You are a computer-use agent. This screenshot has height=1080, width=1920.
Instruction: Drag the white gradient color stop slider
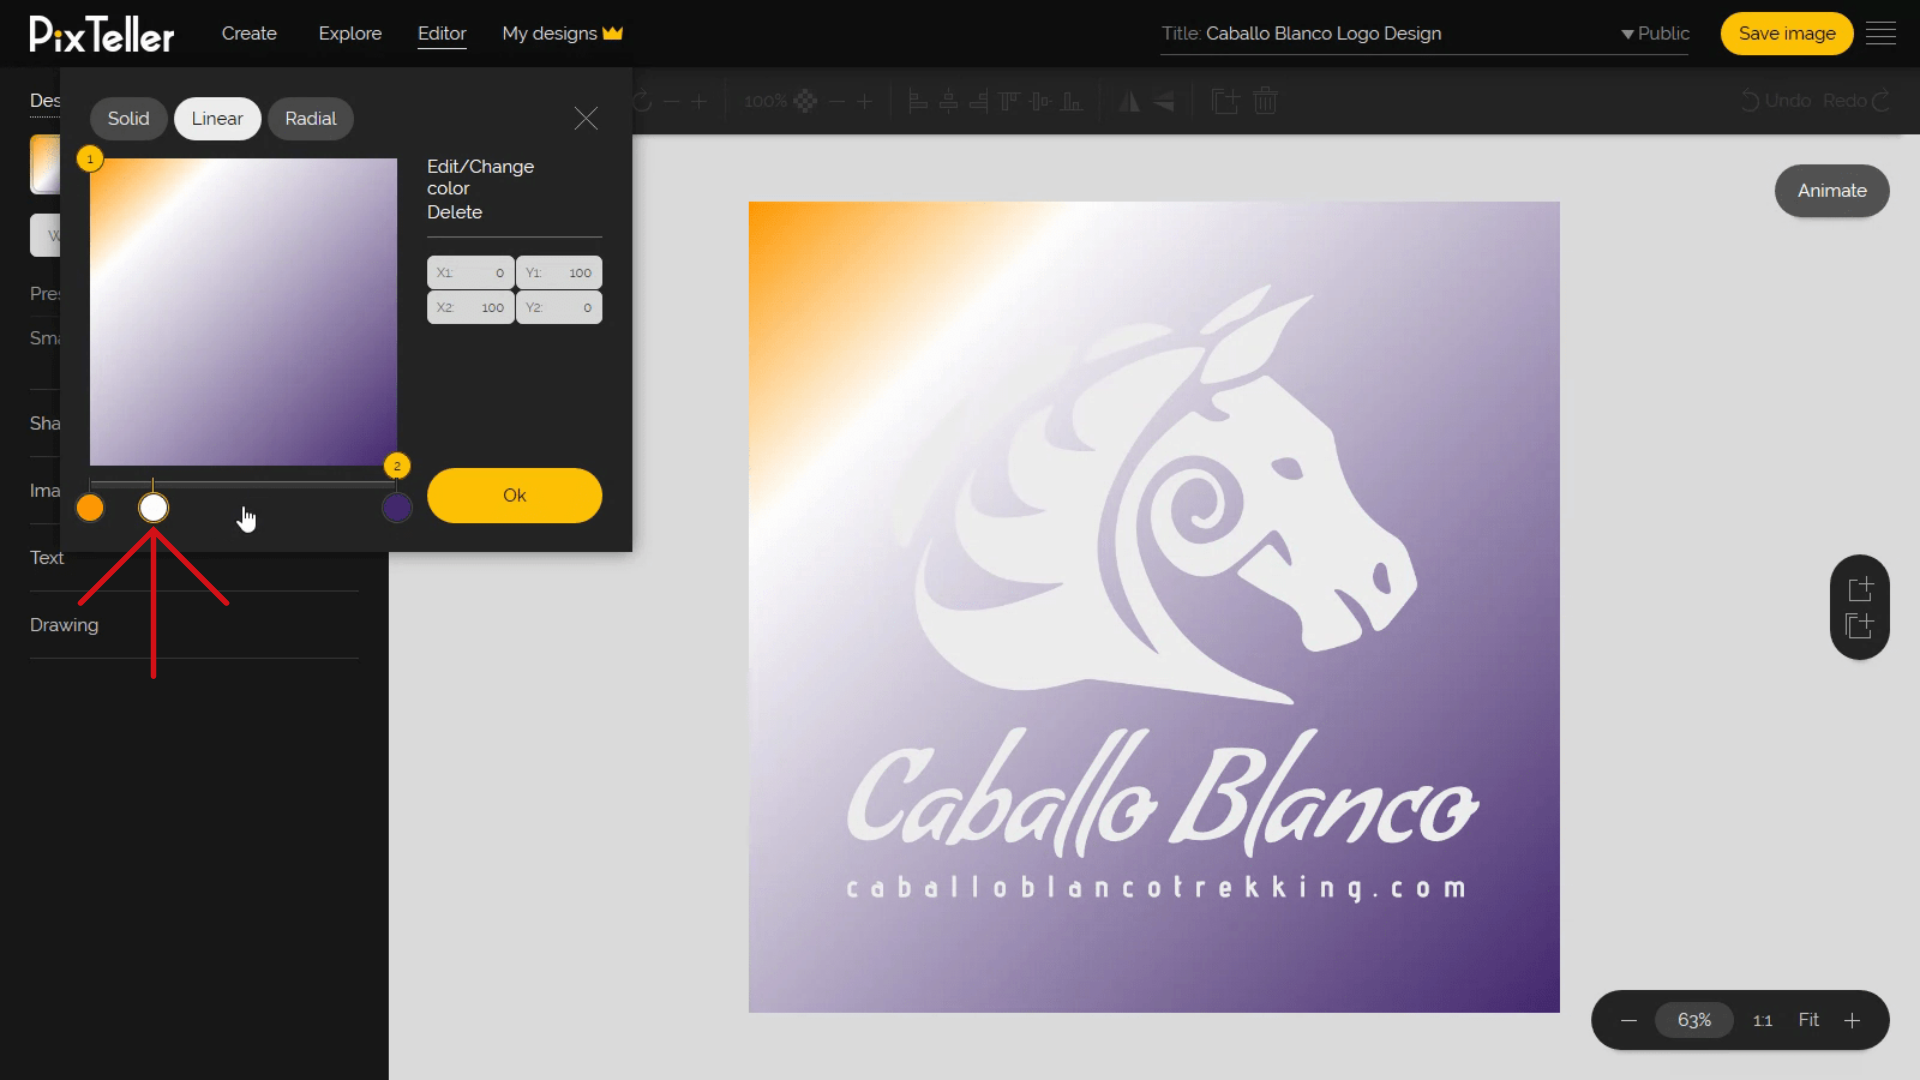[x=153, y=508]
